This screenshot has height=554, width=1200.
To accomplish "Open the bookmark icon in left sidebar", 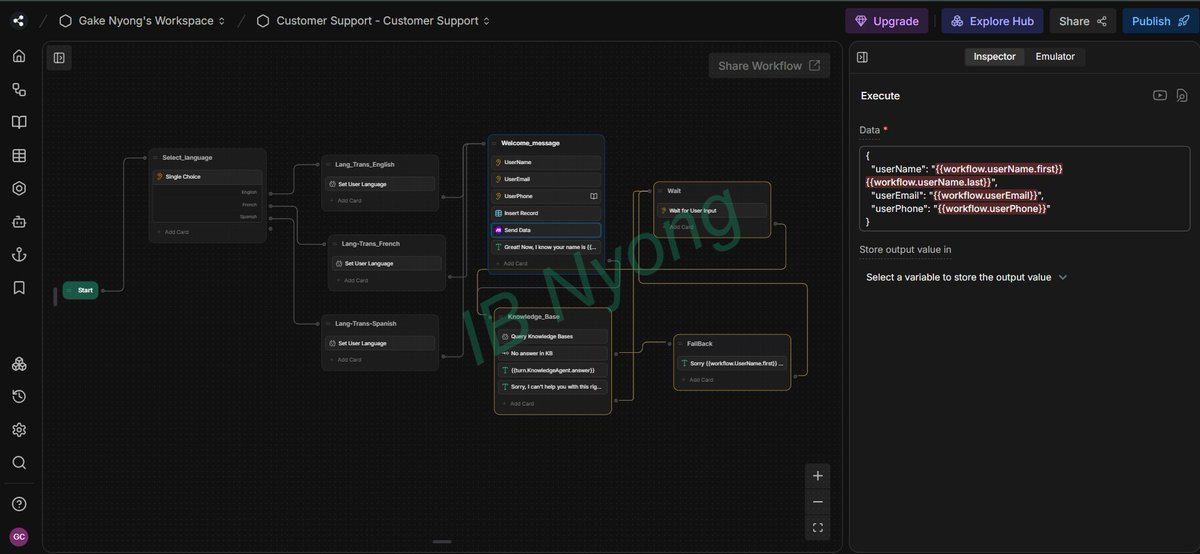I will [x=19, y=287].
